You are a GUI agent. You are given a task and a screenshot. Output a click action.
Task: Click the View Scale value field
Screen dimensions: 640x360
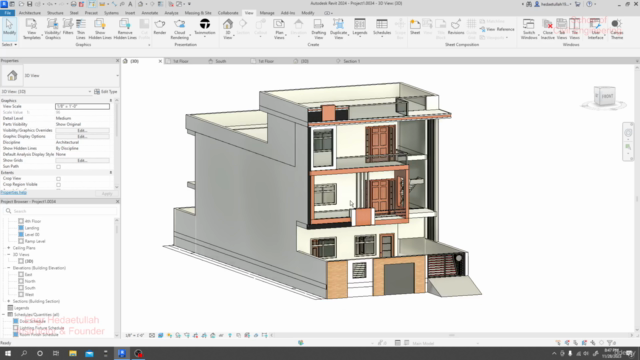pyautogui.click(x=82, y=106)
